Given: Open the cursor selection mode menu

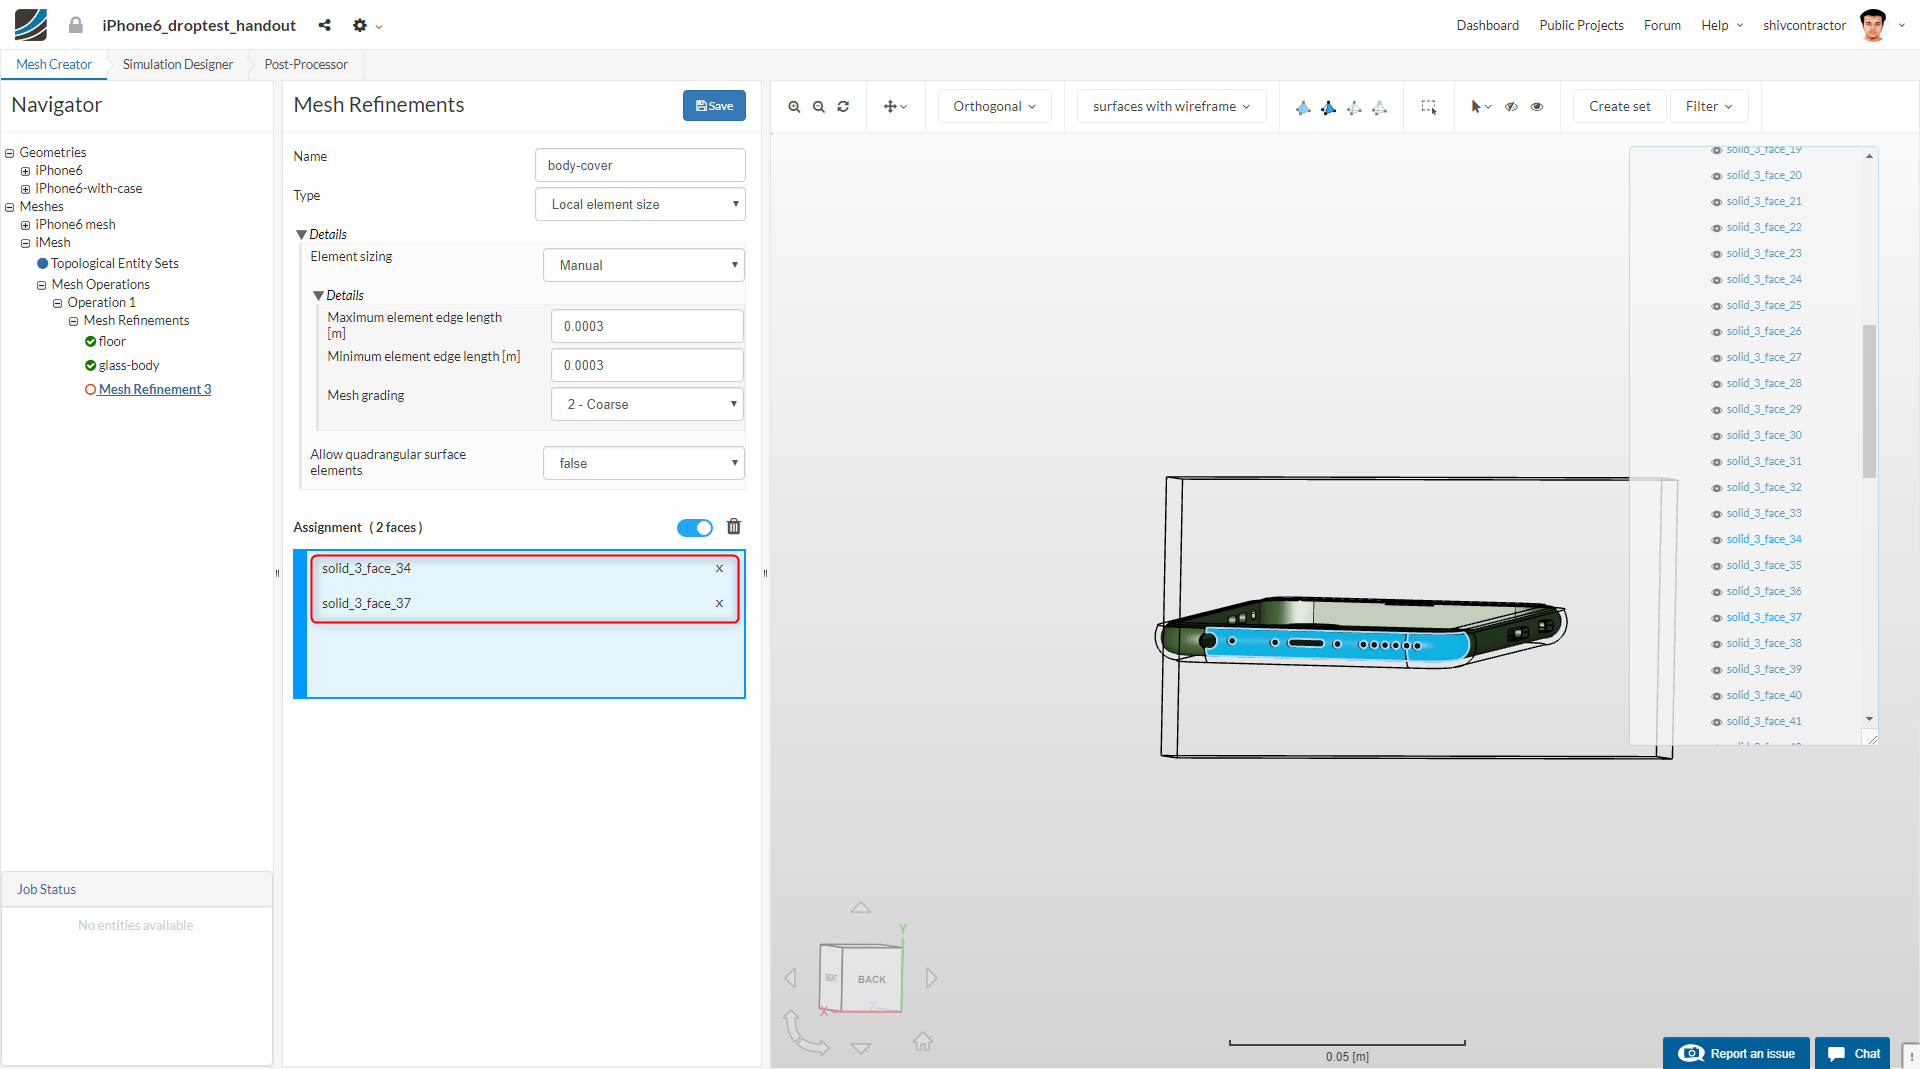Looking at the screenshot, I should pyautogui.click(x=1481, y=107).
